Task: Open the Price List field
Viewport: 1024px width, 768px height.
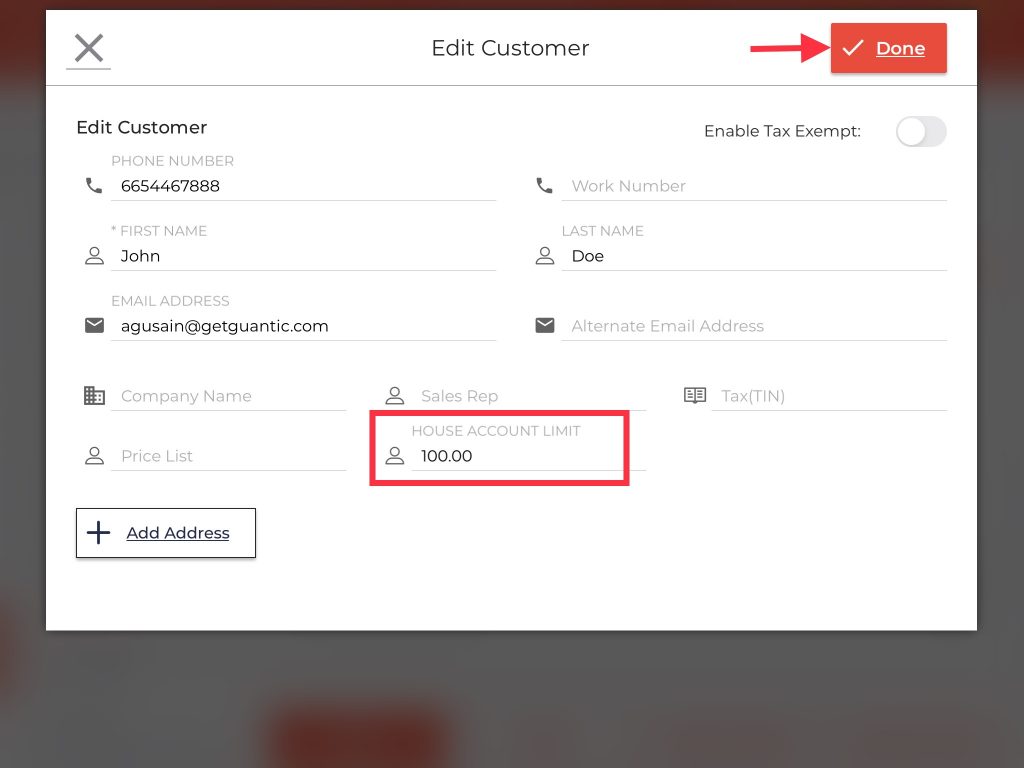Action: [228, 456]
